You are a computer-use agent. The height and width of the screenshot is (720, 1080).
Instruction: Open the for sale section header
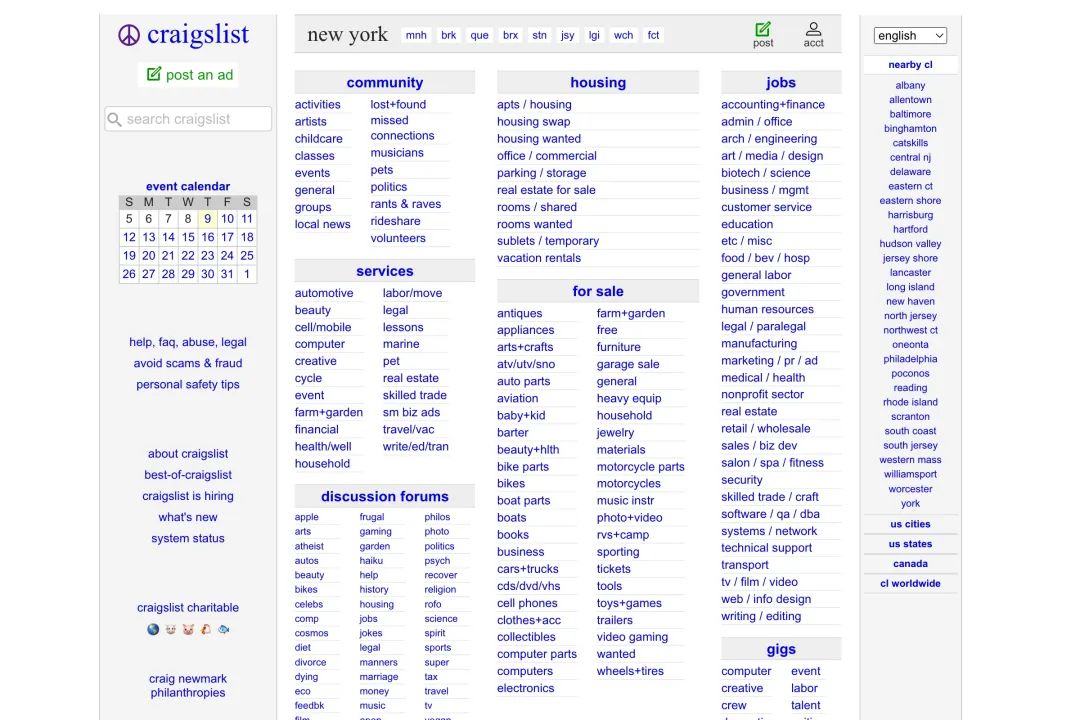(598, 291)
